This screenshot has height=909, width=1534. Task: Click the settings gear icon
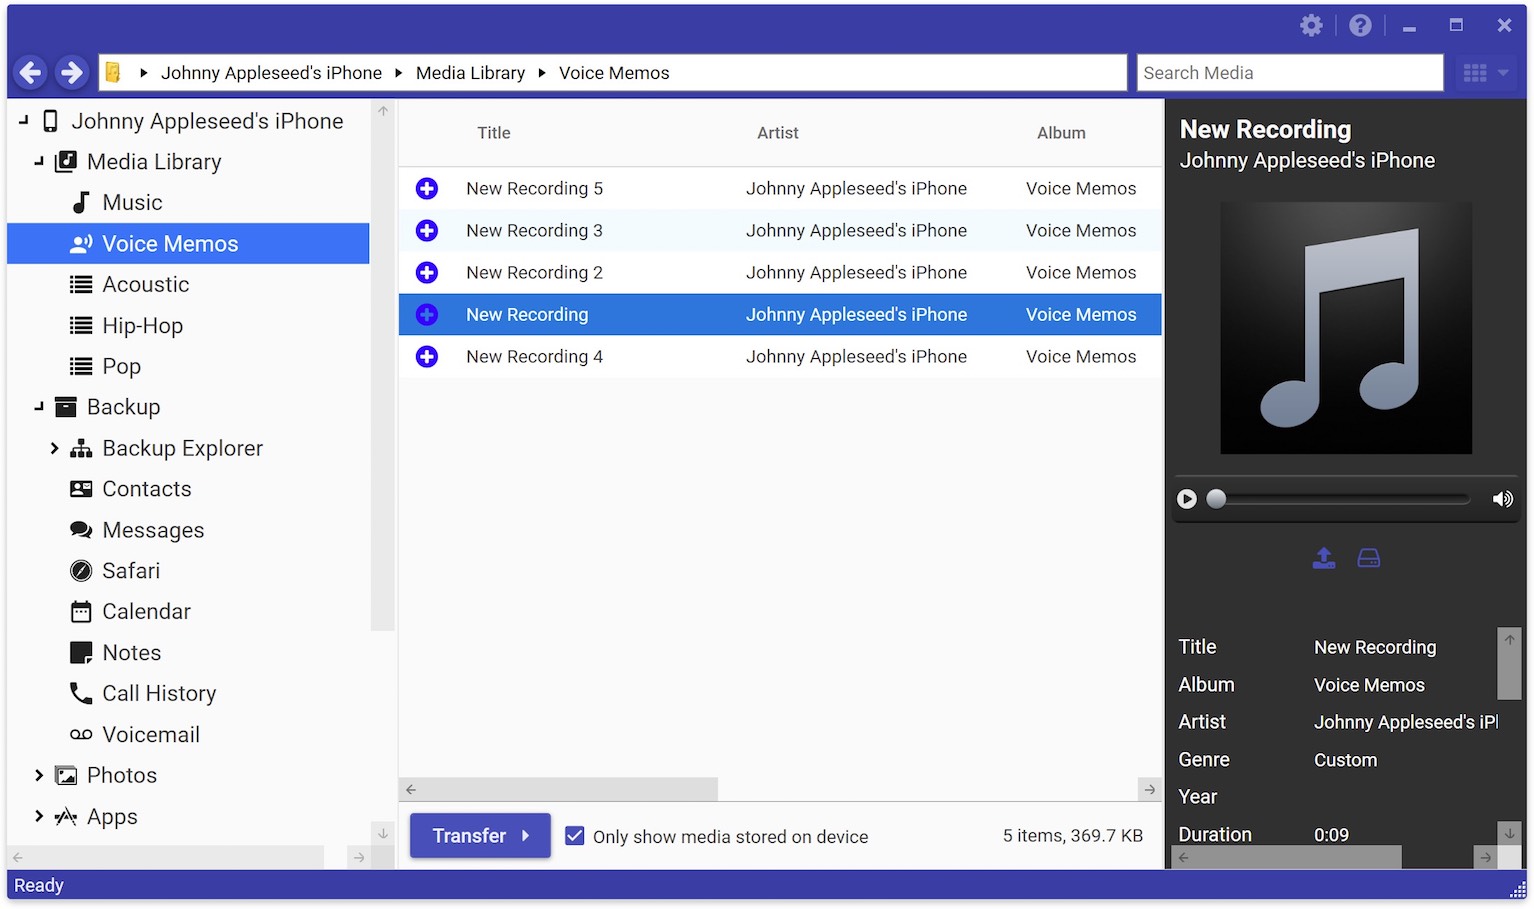(1311, 26)
